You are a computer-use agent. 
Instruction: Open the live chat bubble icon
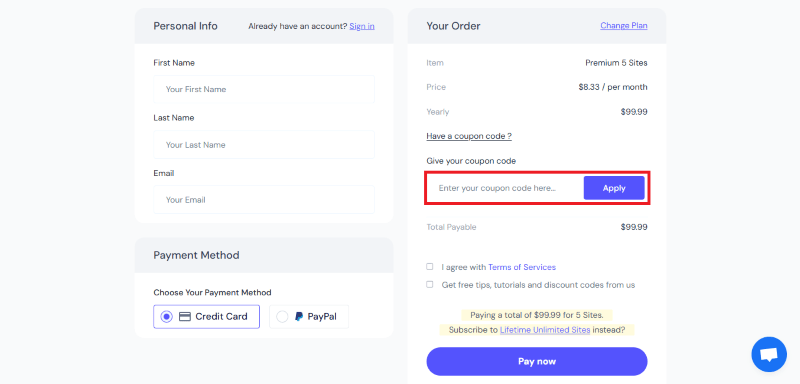coord(769,354)
